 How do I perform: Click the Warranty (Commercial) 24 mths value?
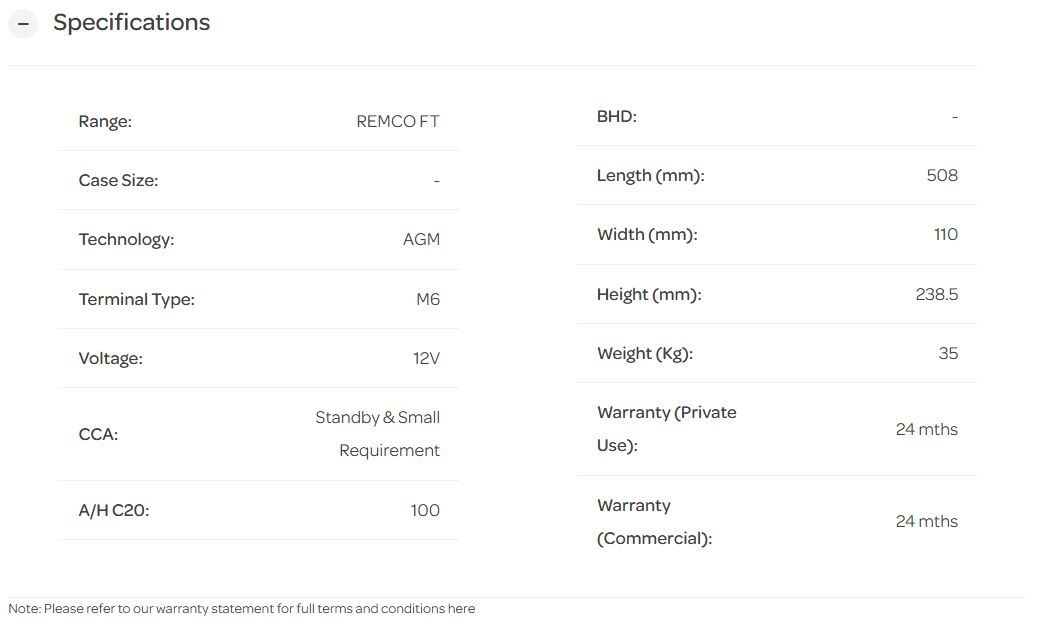point(926,521)
